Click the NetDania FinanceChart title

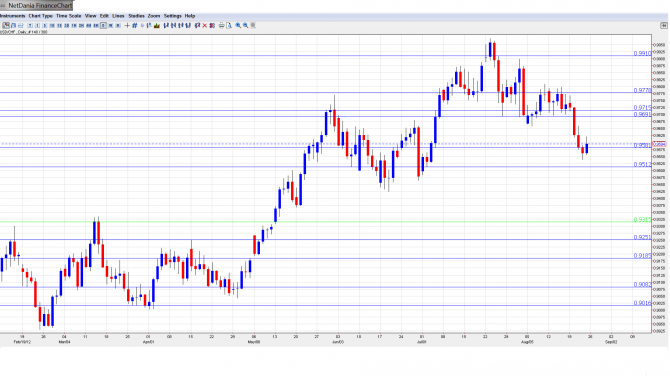point(40,6)
